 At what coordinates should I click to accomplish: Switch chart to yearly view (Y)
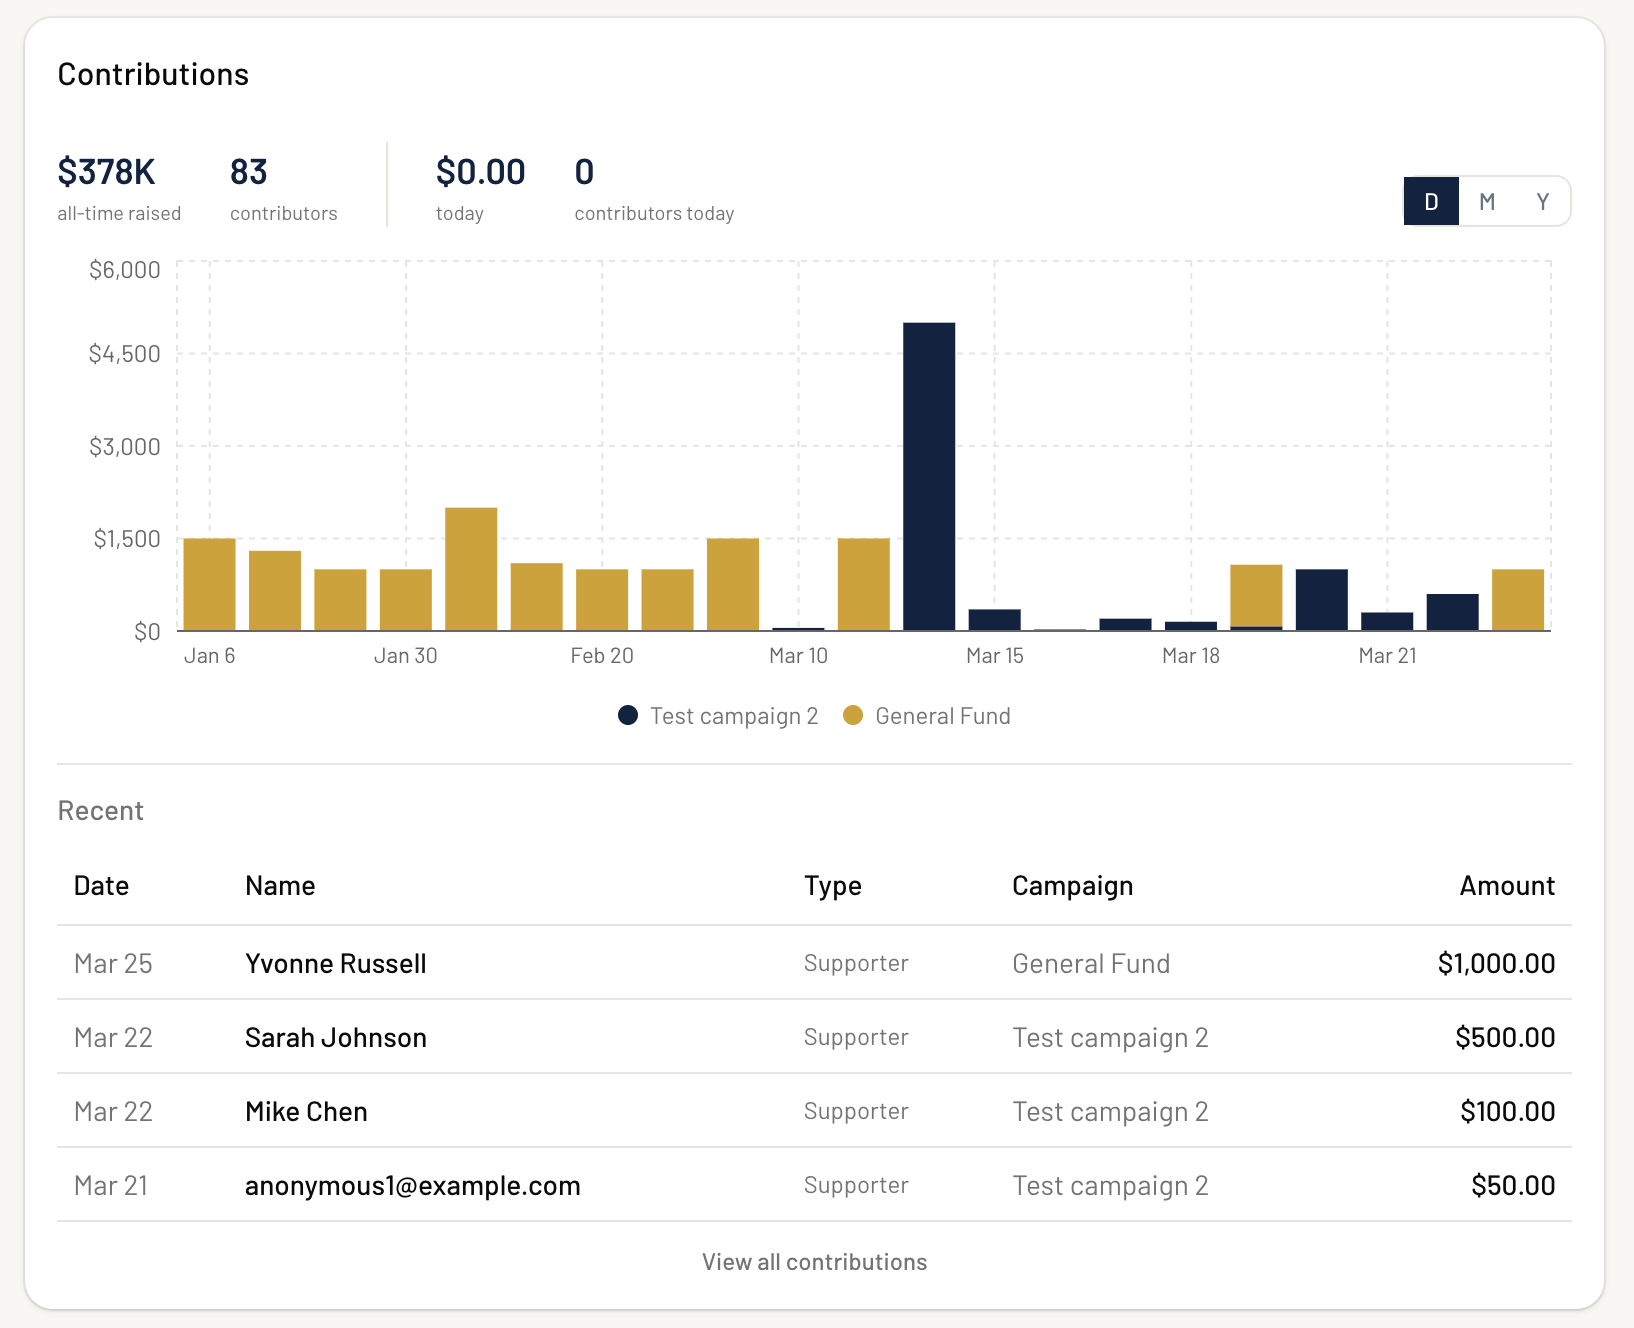pyautogui.click(x=1542, y=202)
